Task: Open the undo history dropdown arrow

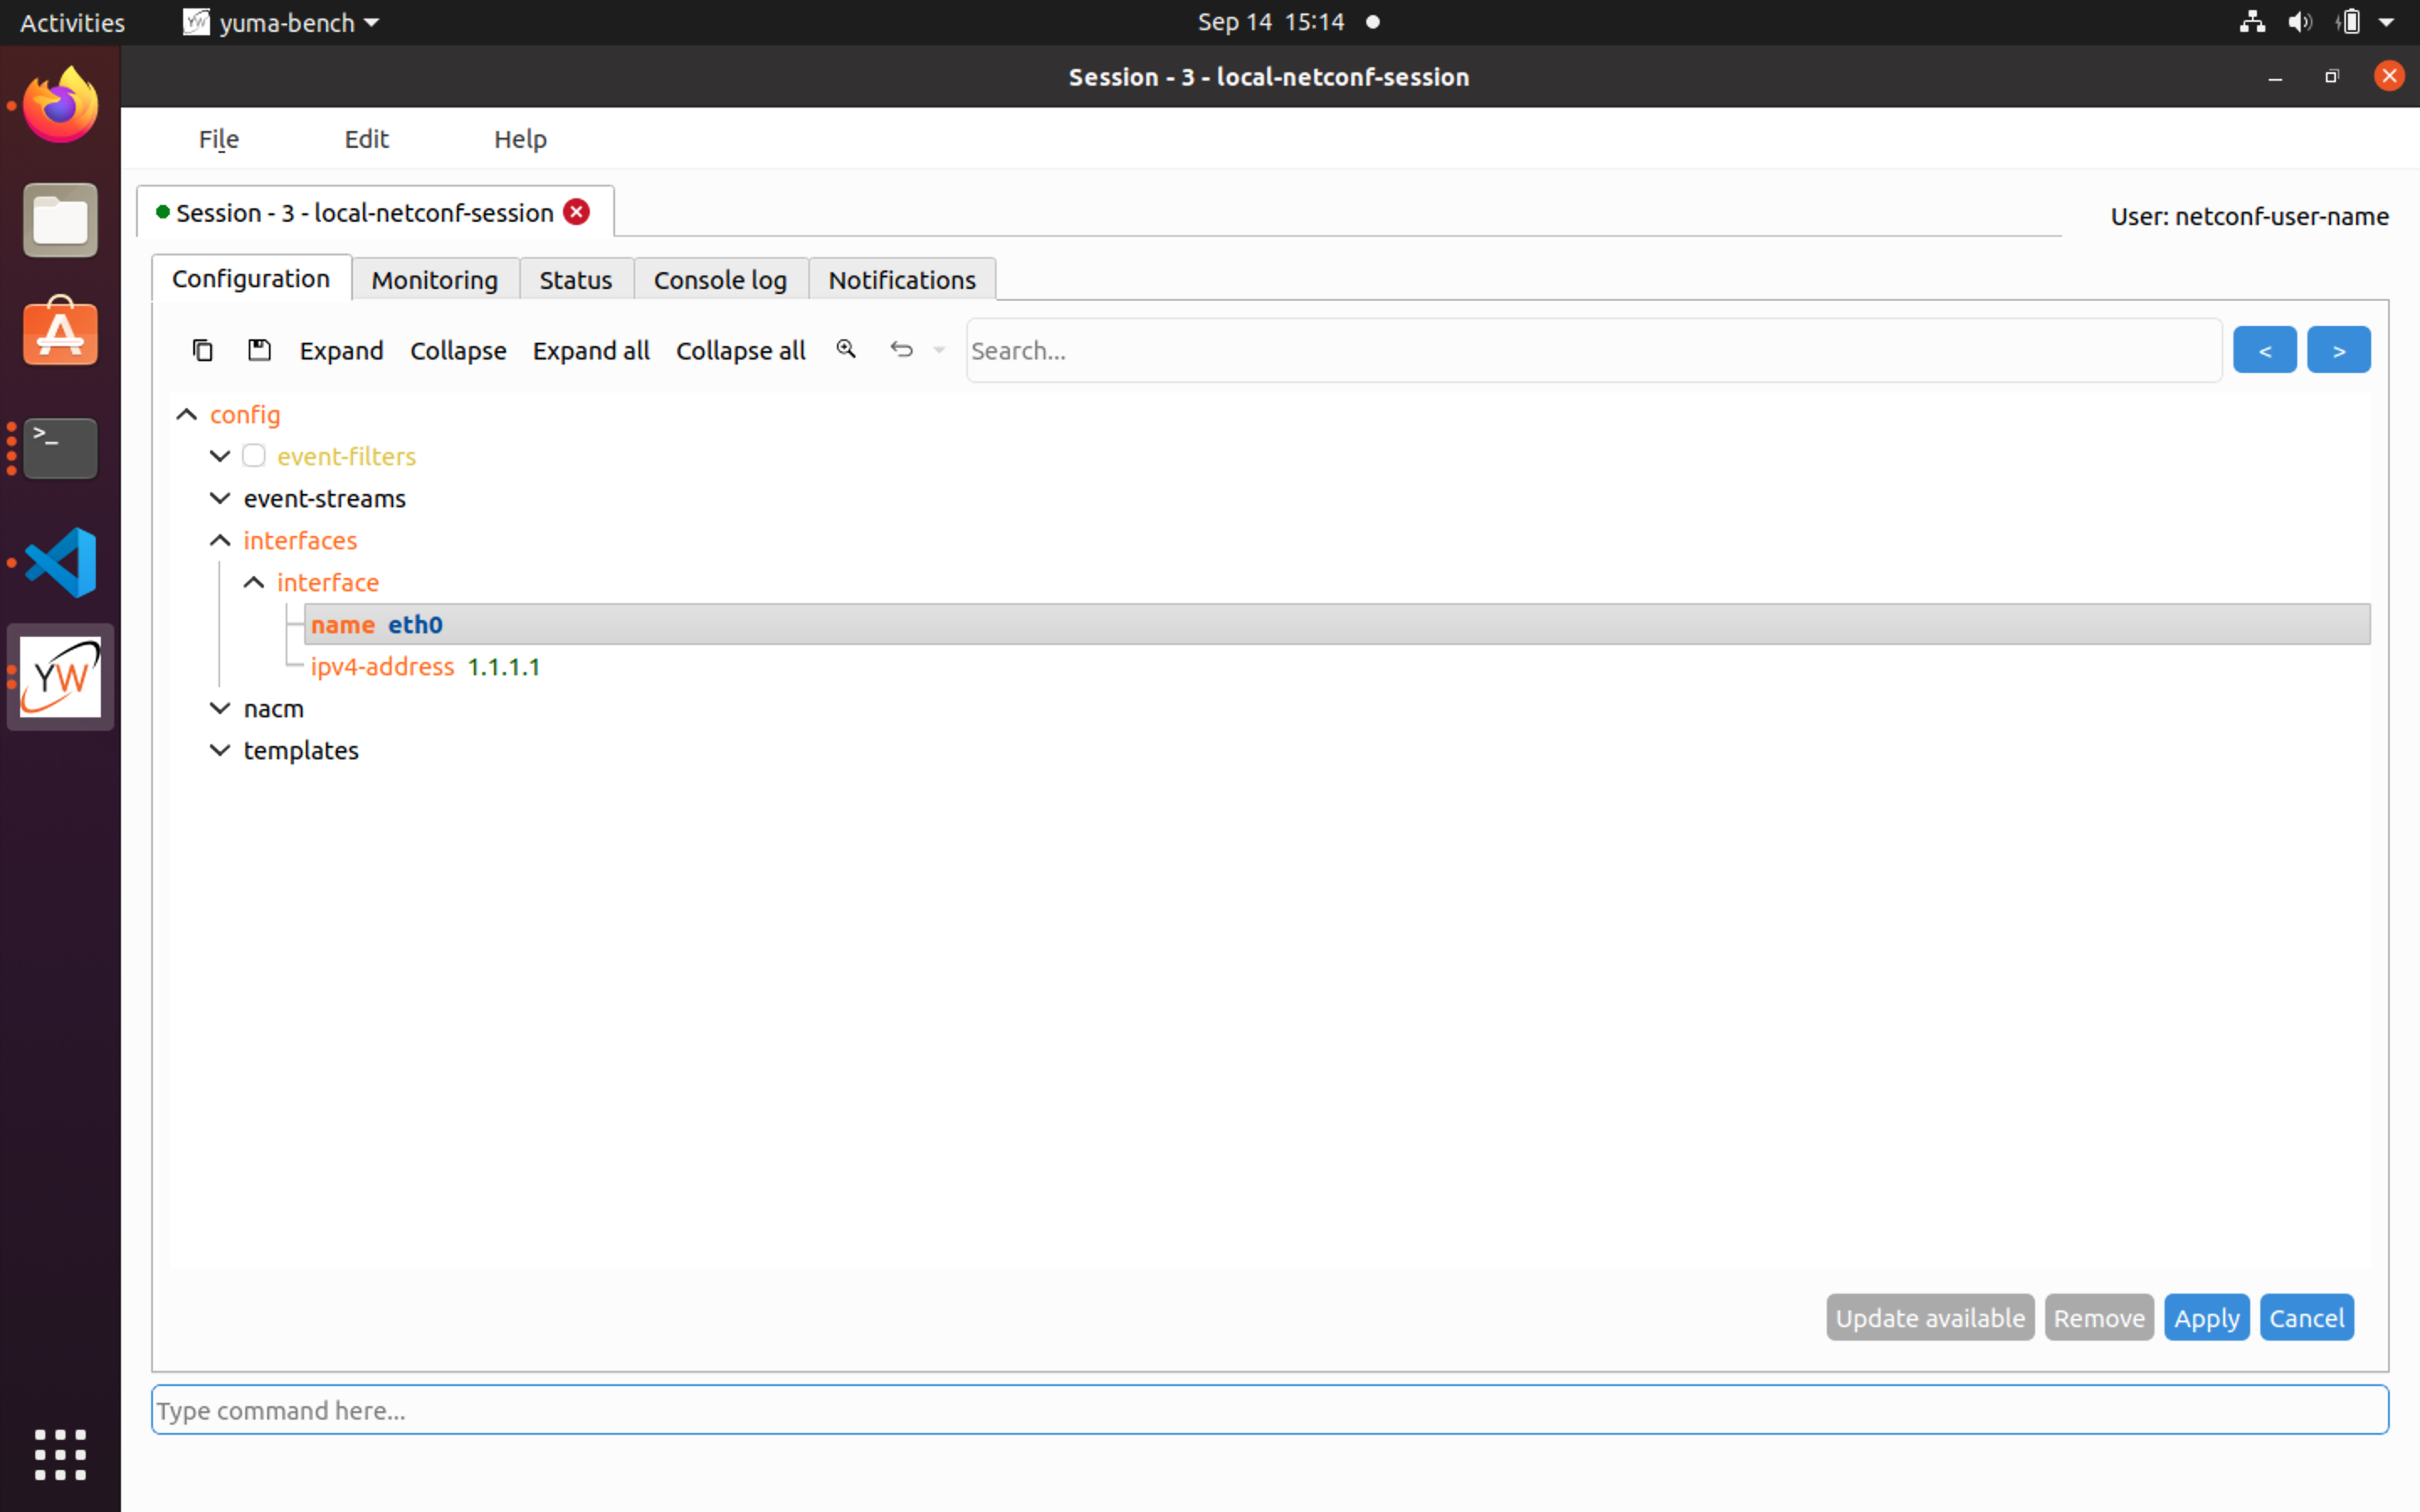Action: pos(938,350)
